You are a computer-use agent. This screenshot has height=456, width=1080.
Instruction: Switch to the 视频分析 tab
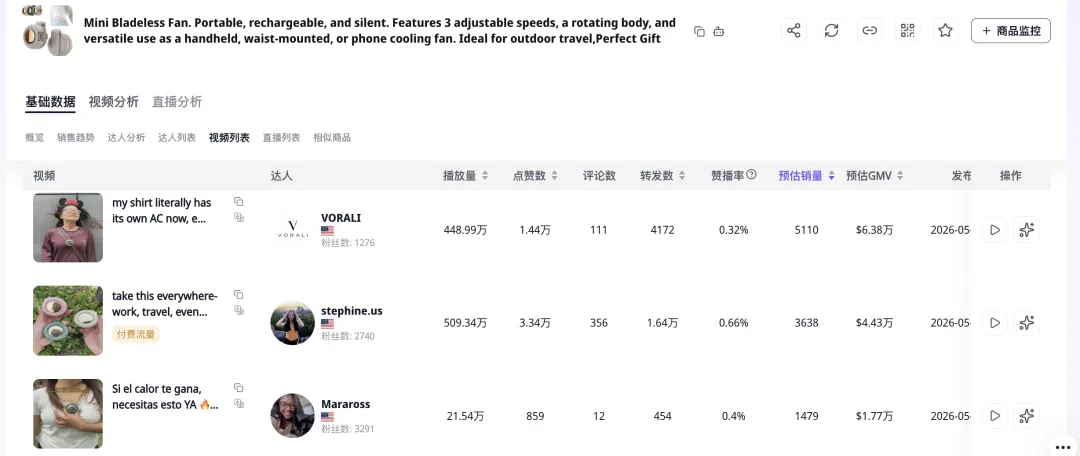[114, 102]
